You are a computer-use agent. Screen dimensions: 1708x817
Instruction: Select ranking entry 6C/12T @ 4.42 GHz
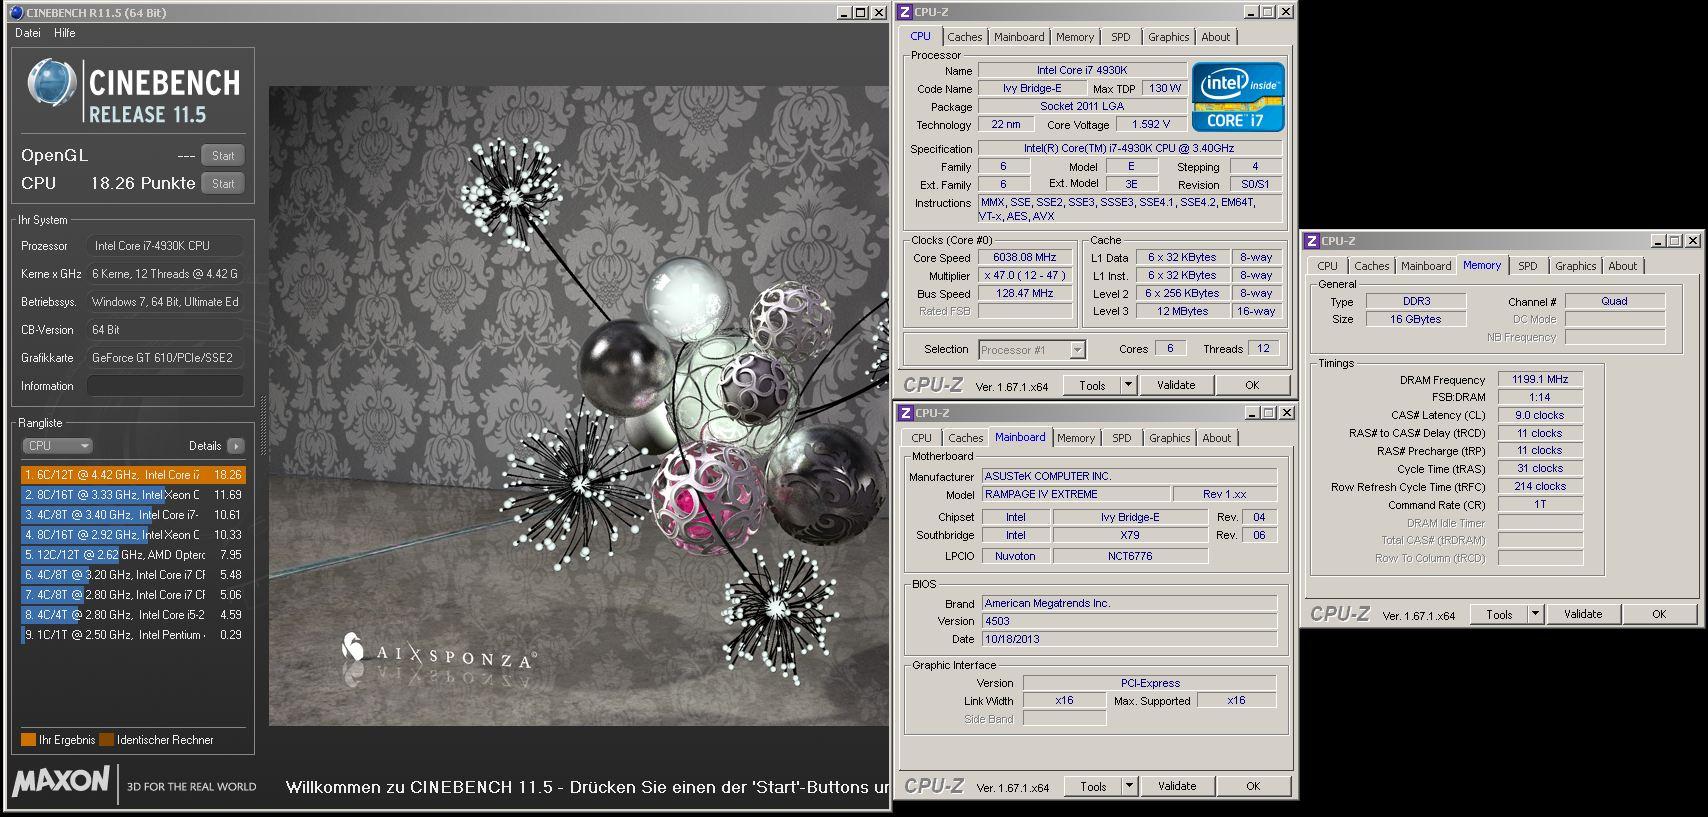(133, 475)
